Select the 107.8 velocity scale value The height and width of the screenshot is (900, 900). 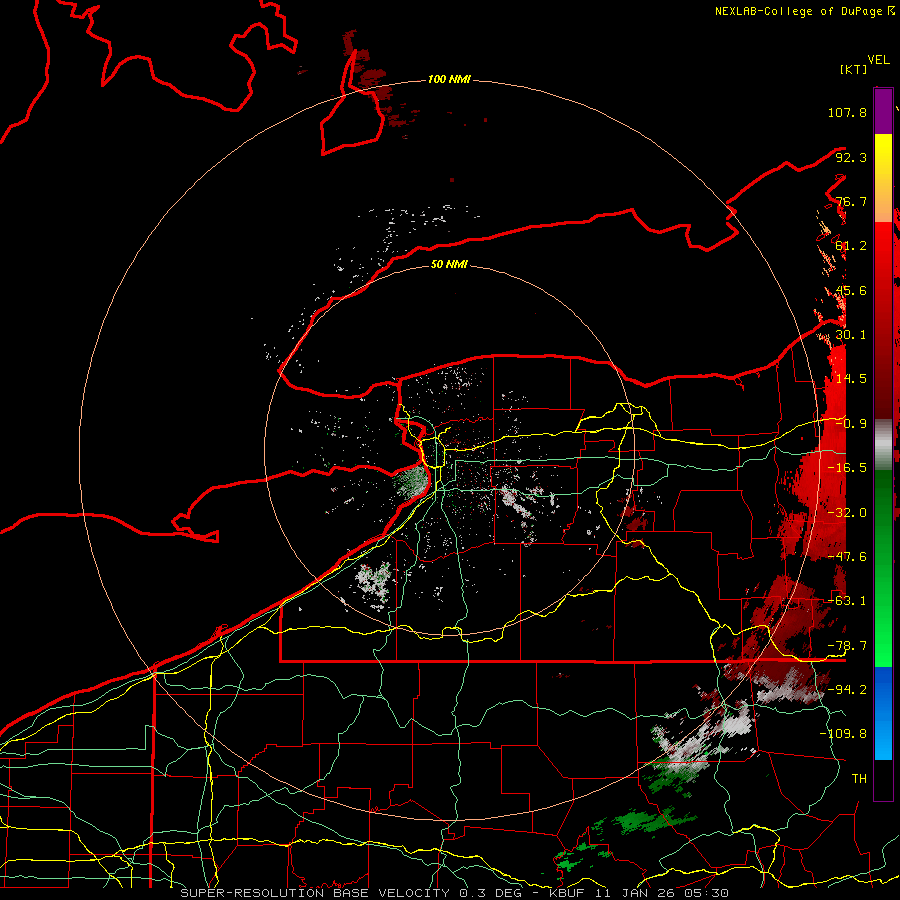pos(847,112)
